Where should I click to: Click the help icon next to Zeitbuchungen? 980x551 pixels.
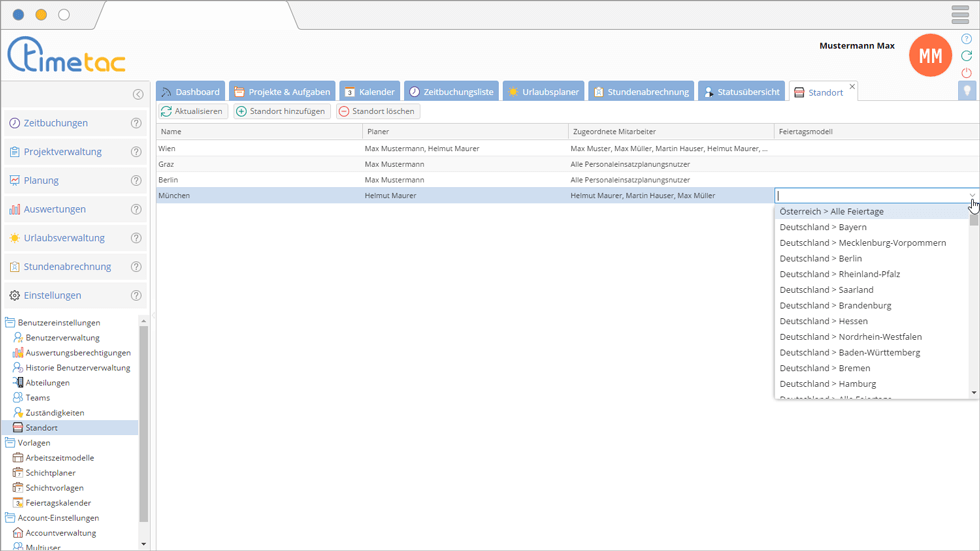pyautogui.click(x=136, y=124)
